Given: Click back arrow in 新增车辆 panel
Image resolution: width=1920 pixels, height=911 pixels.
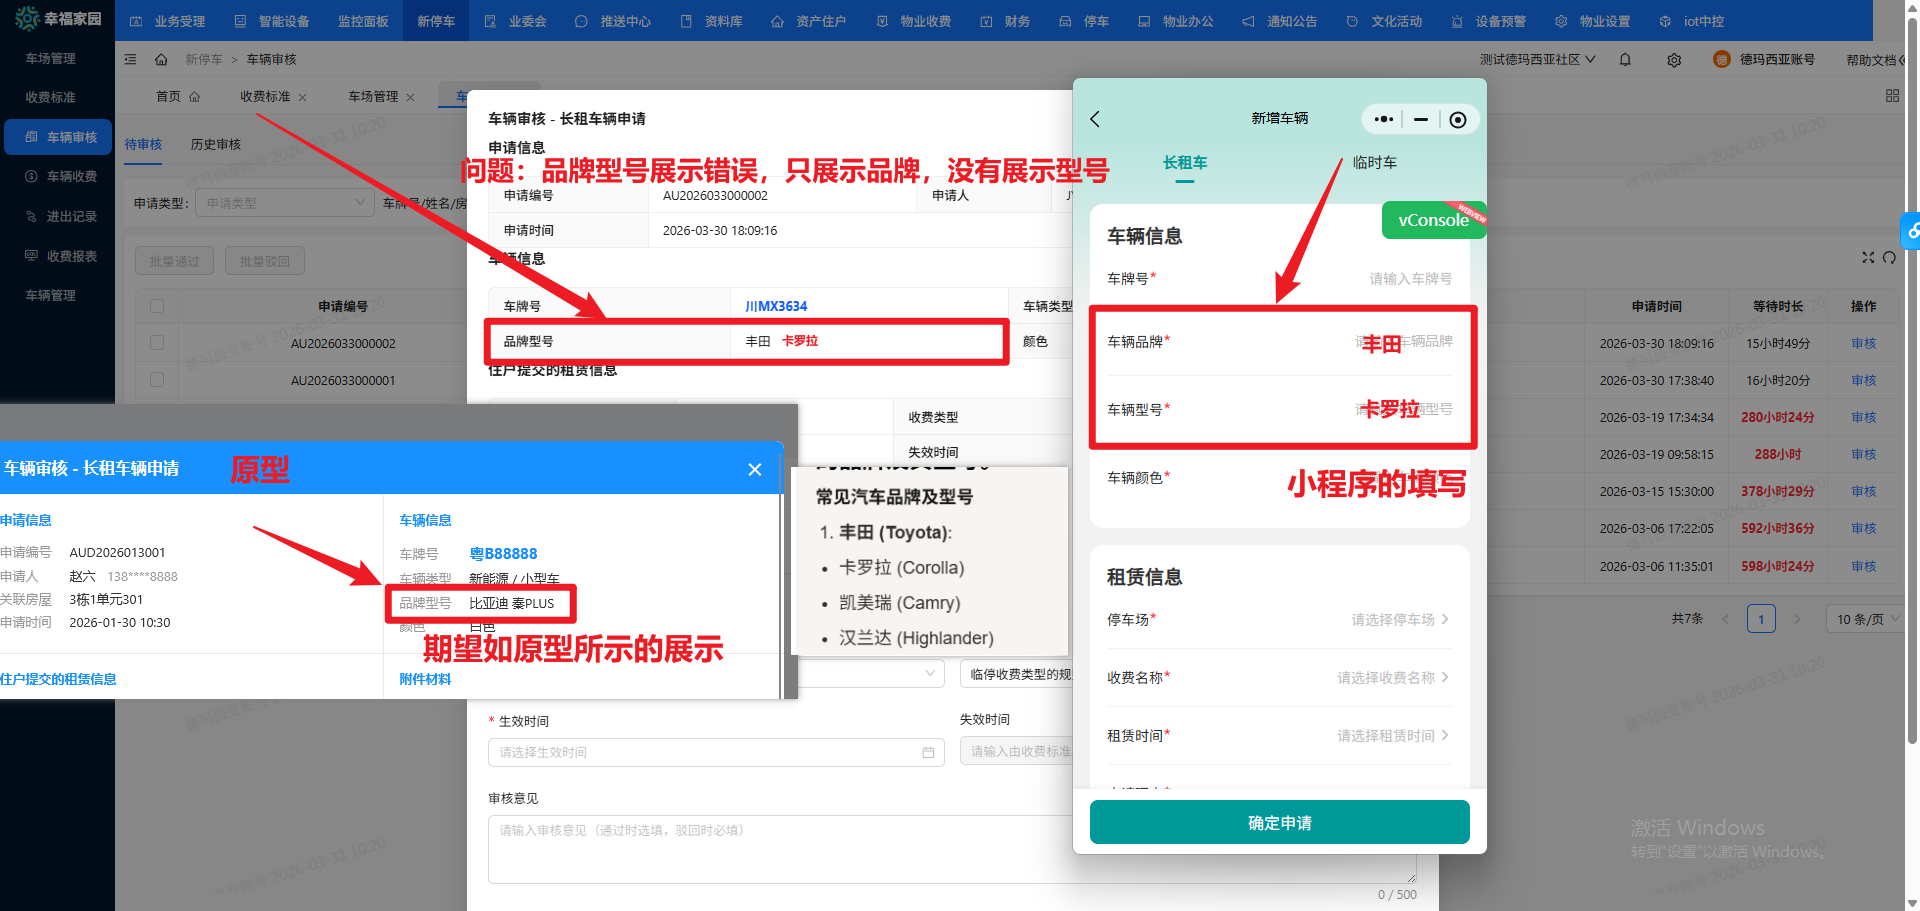Looking at the screenshot, I should [x=1095, y=119].
